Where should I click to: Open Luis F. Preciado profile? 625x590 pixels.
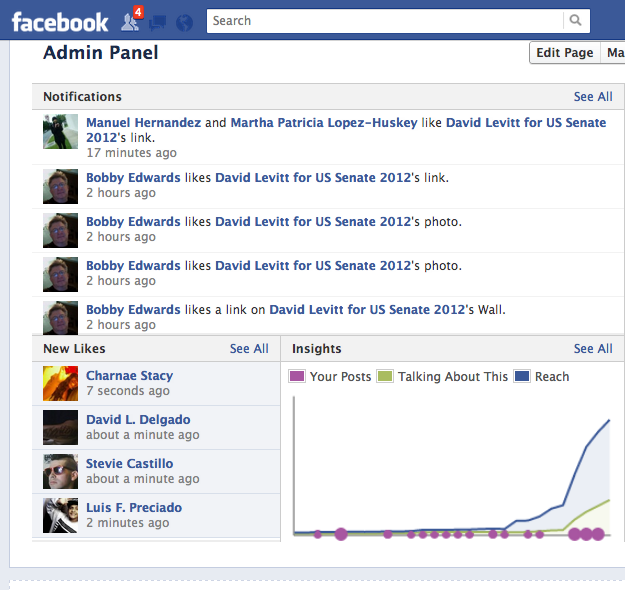point(134,507)
